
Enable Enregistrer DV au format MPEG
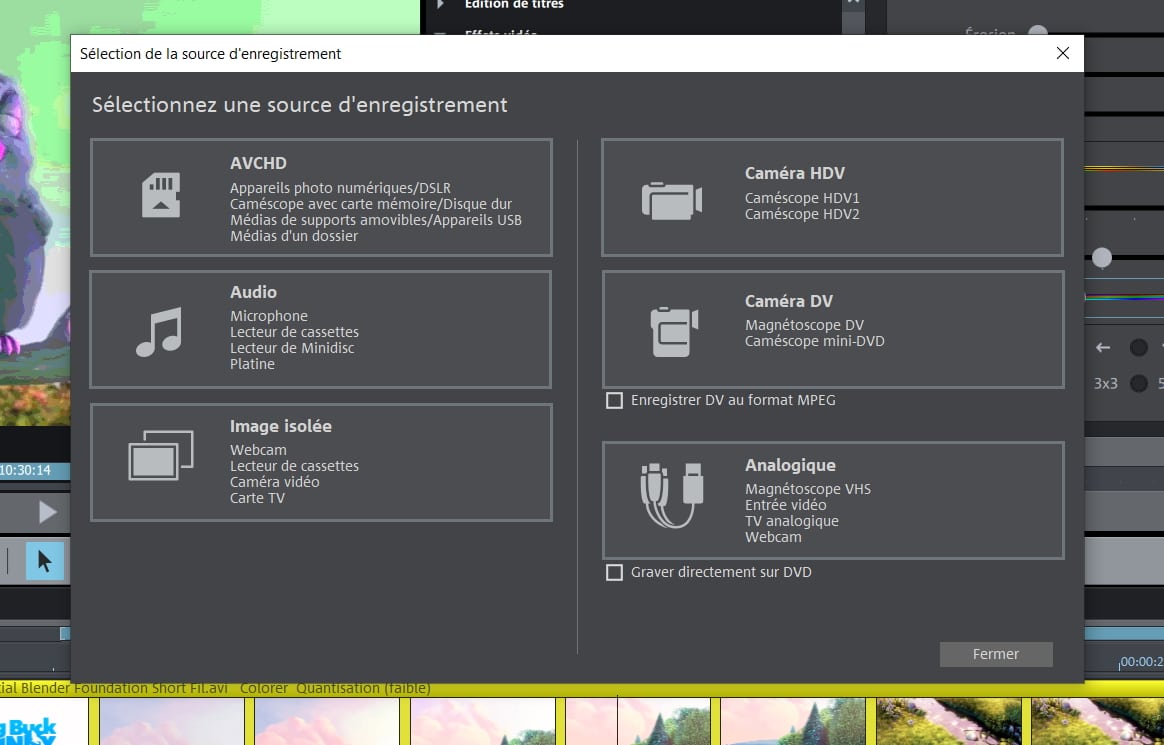tap(614, 401)
